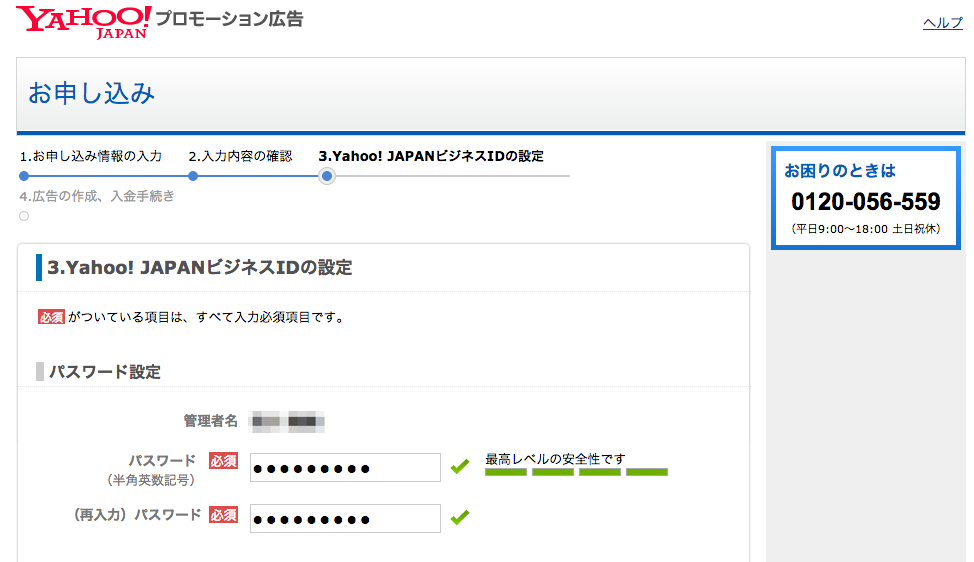Screen dimensions: 974x562
Task: Click the (再入力) パスワード input field
Action: pyautogui.click(x=345, y=519)
